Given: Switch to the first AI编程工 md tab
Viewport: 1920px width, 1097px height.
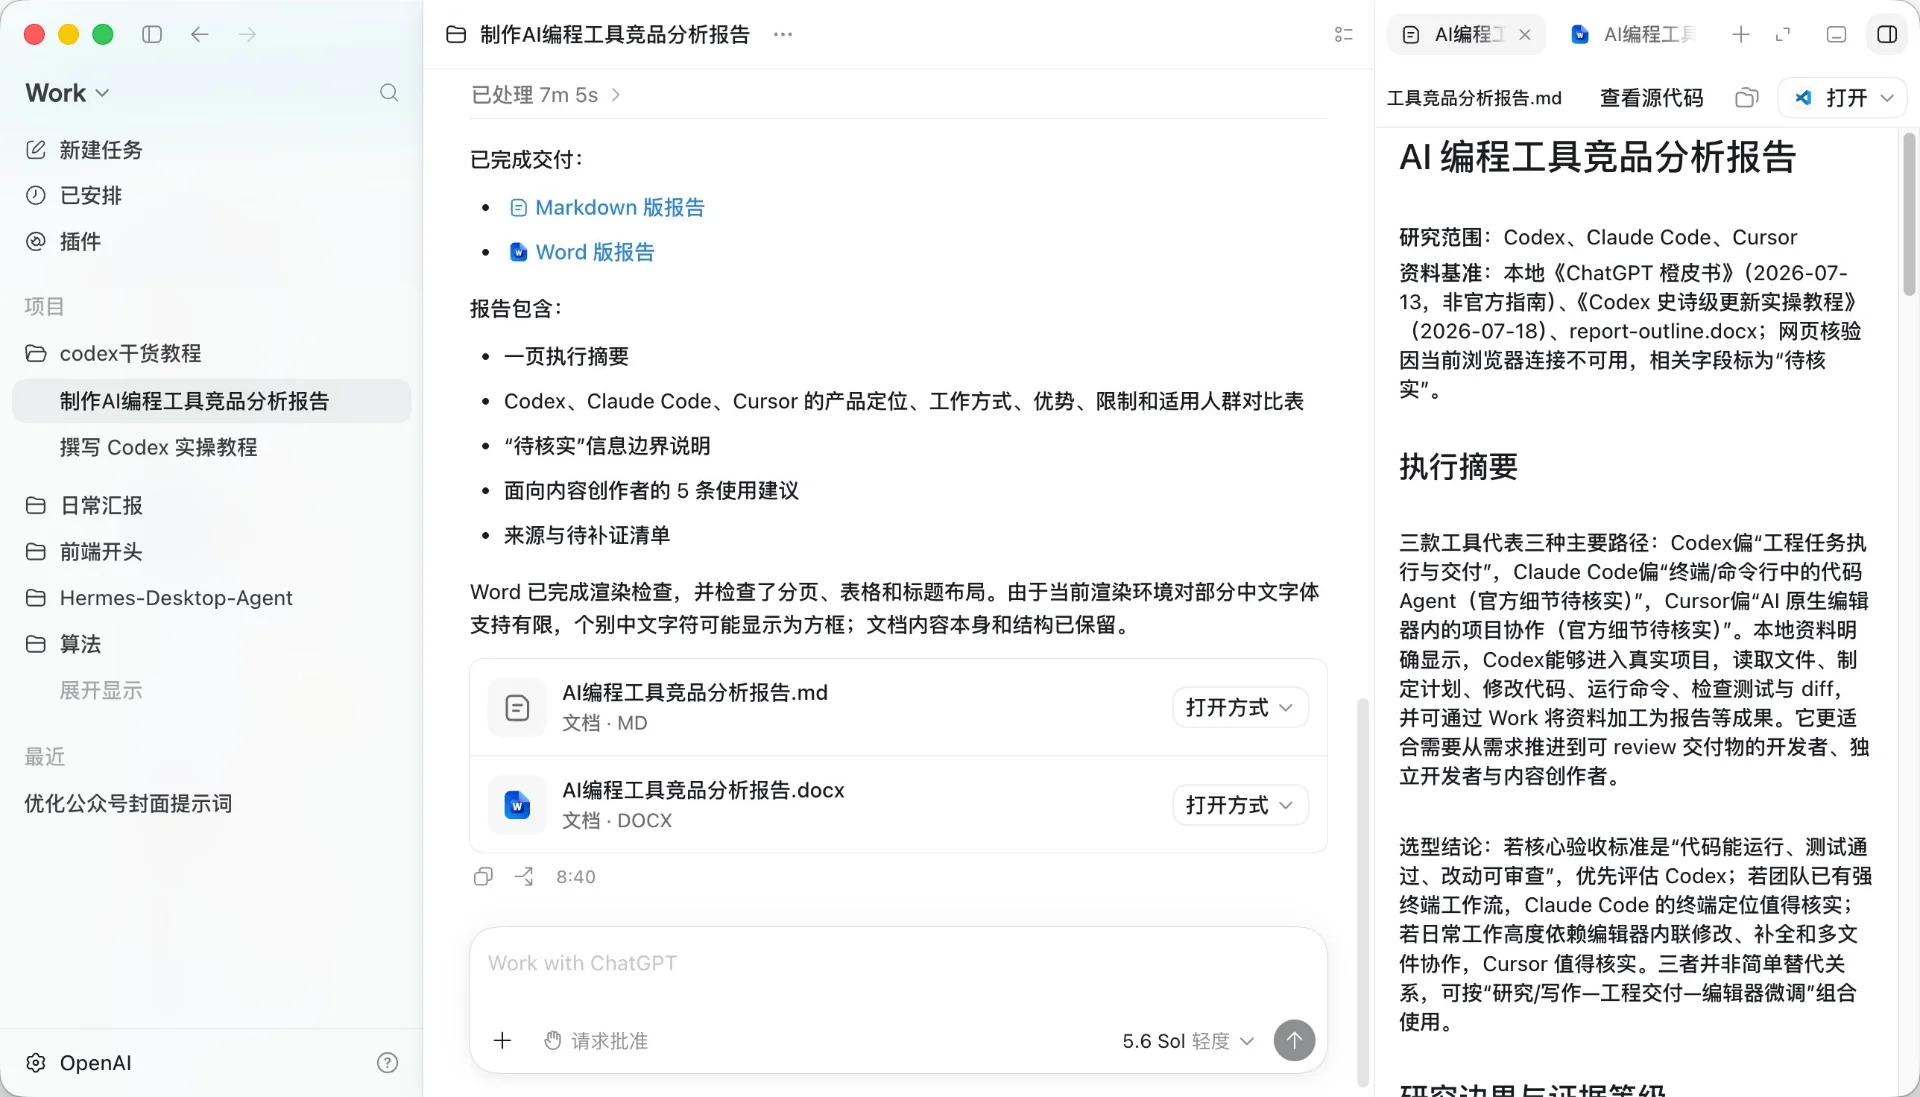Looking at the screenshot, I should click(x=1455, y=34).
